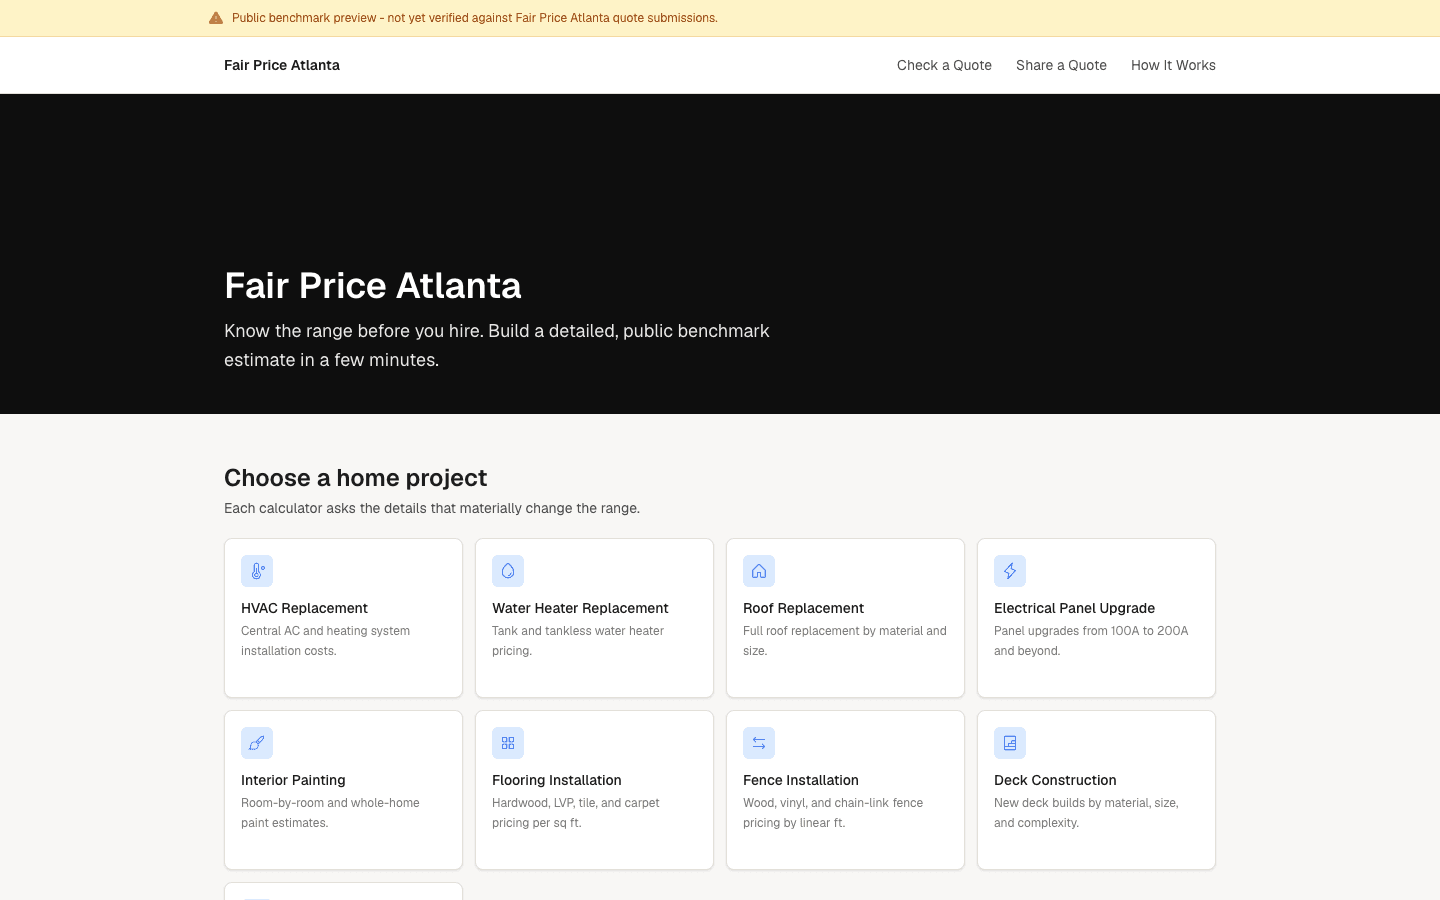Open the HVAC Replacement card title

304,608
